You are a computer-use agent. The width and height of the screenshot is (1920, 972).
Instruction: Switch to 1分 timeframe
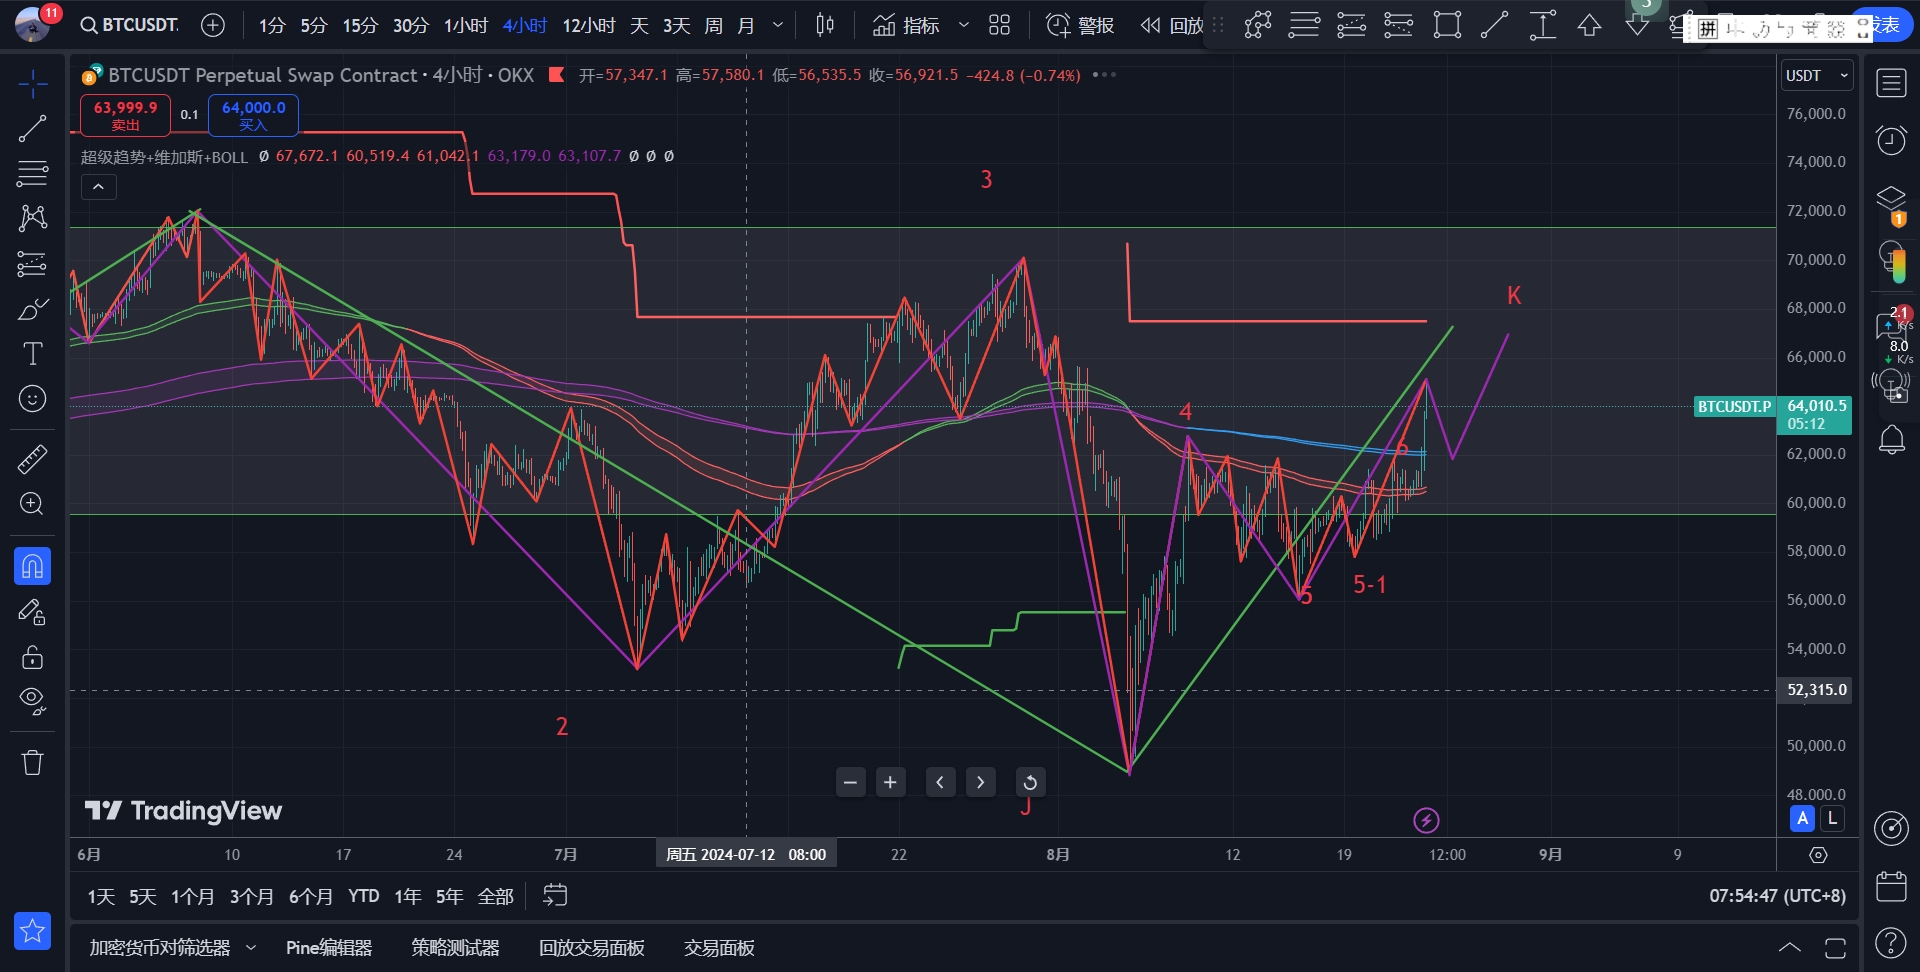[272, 25]
